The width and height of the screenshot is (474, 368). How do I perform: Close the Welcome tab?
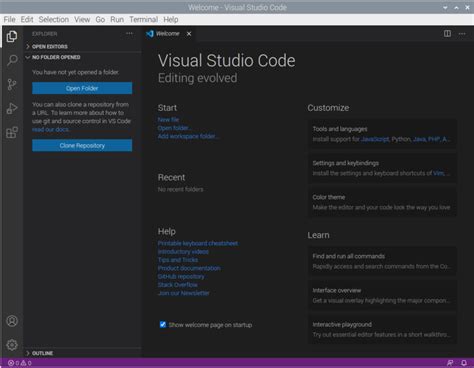189,34
